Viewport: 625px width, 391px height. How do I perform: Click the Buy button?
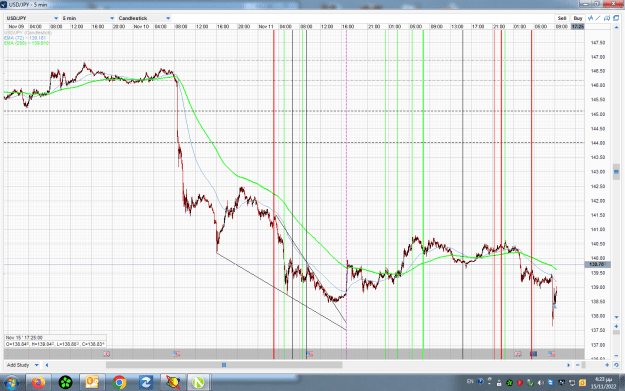(578, 18)
